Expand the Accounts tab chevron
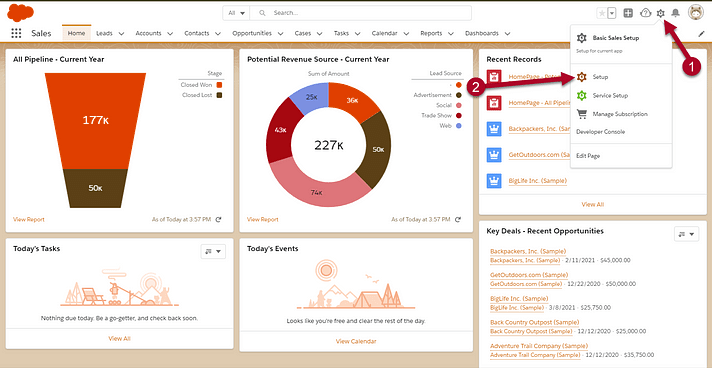The image size is (712, 368). point(170,34)
